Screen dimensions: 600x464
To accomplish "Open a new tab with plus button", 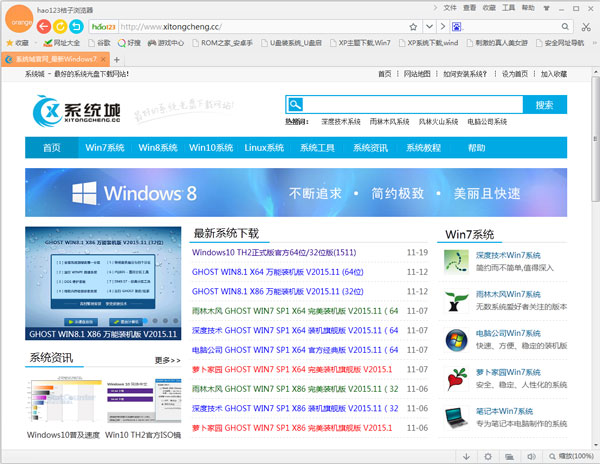I will [117, 60].
